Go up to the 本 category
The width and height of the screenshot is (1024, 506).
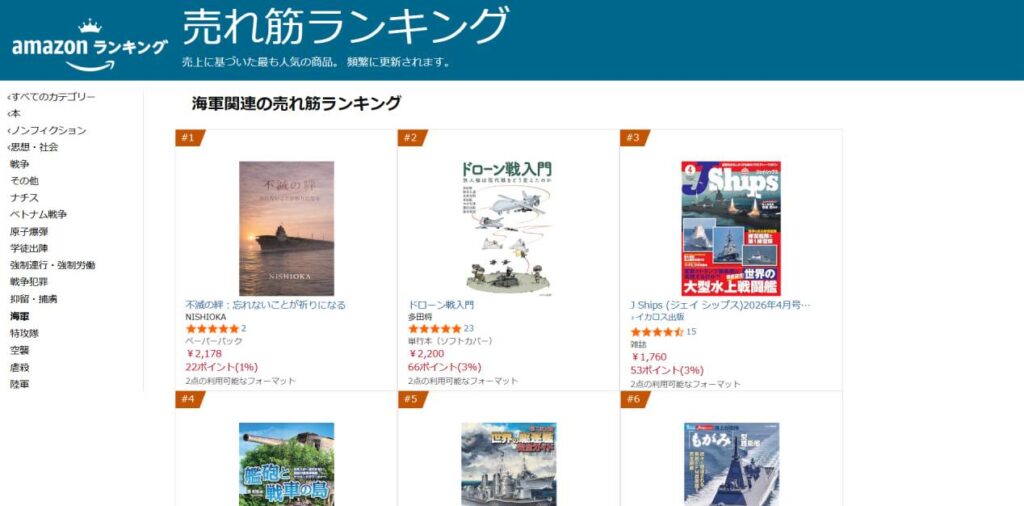coord(14,114)
